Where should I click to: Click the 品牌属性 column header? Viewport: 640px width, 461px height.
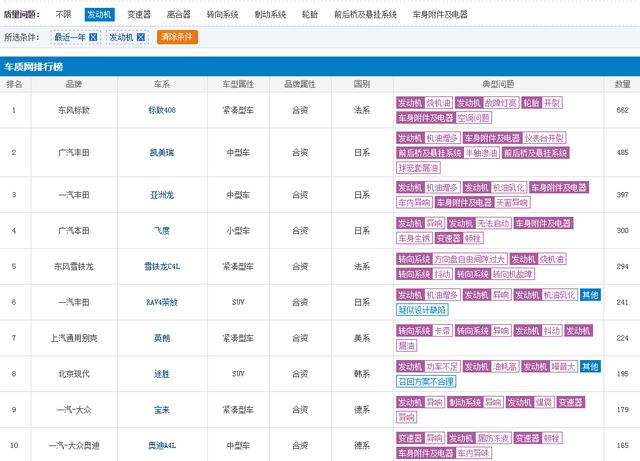pyautogui.click(x=300, y=85)
